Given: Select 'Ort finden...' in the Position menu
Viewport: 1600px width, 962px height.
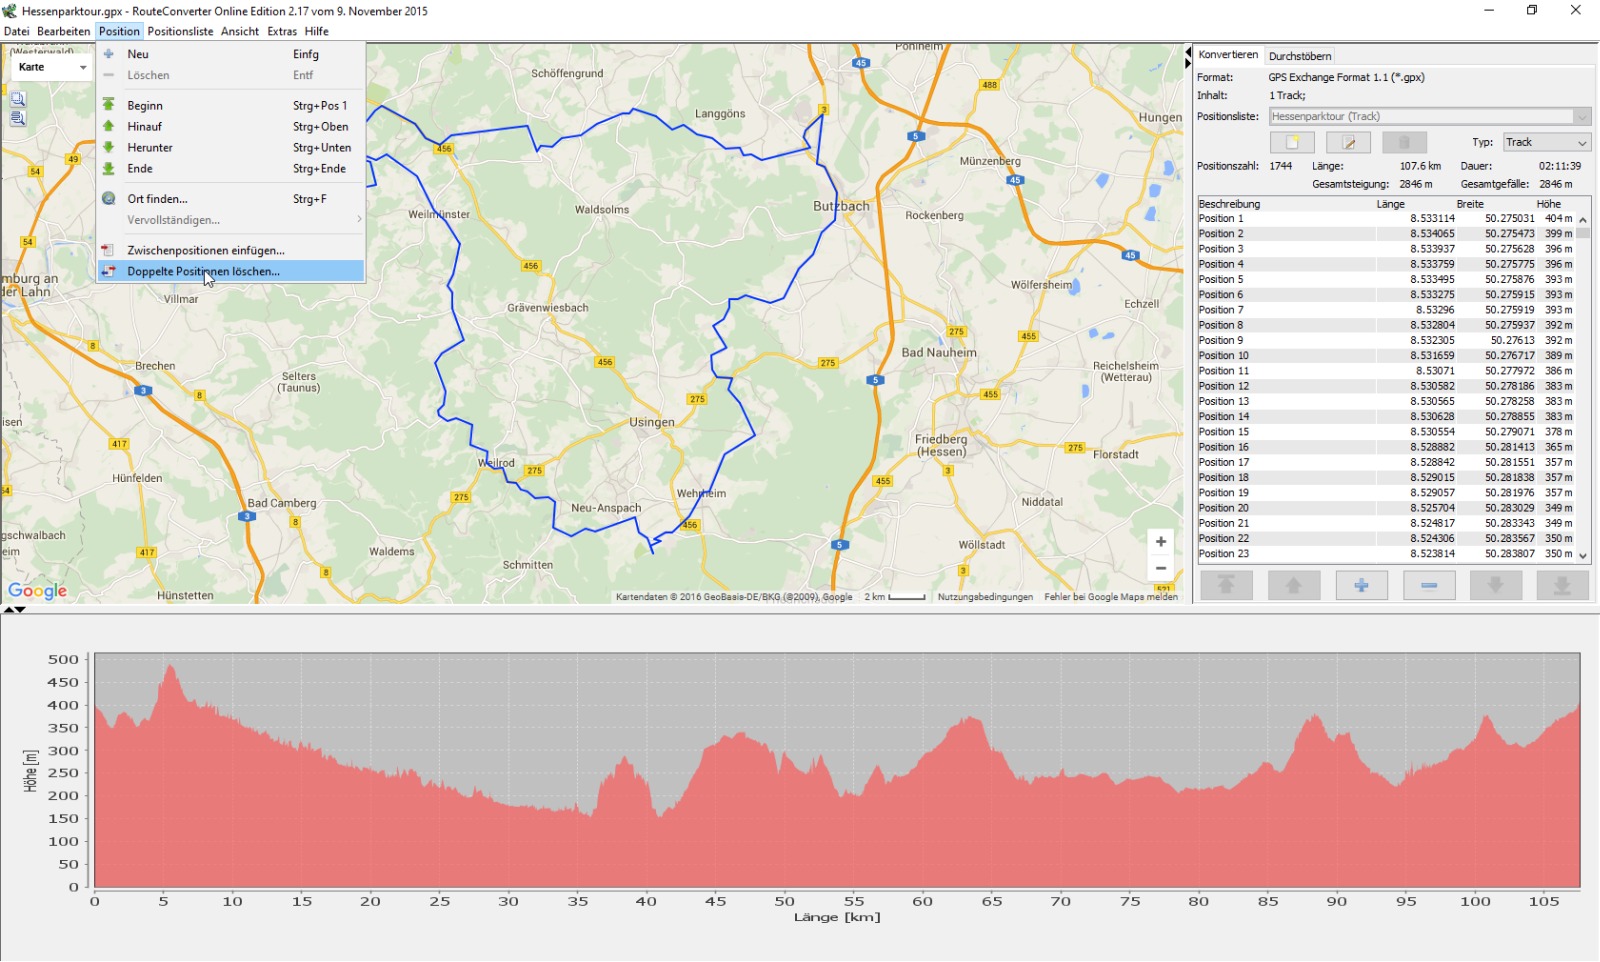Looking at the screenshot, I should pyautogui.click(x=157, y=199).
